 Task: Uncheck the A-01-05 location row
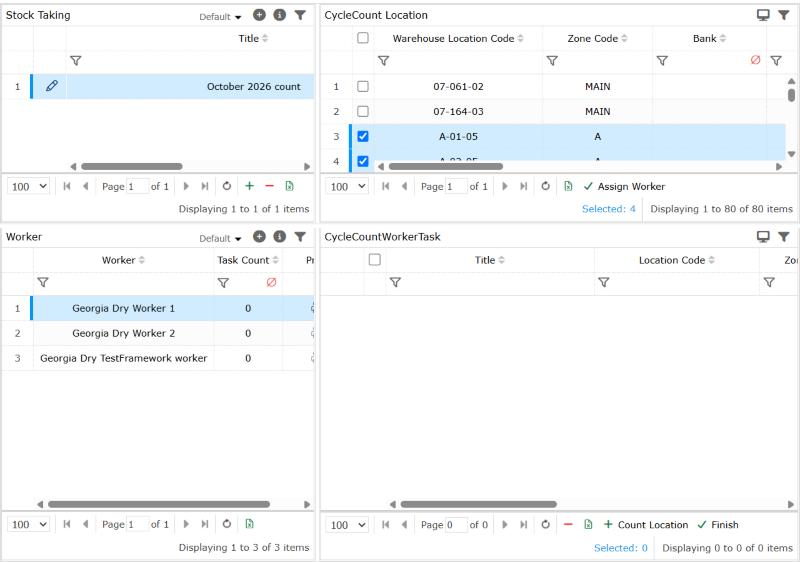[363, 136]
